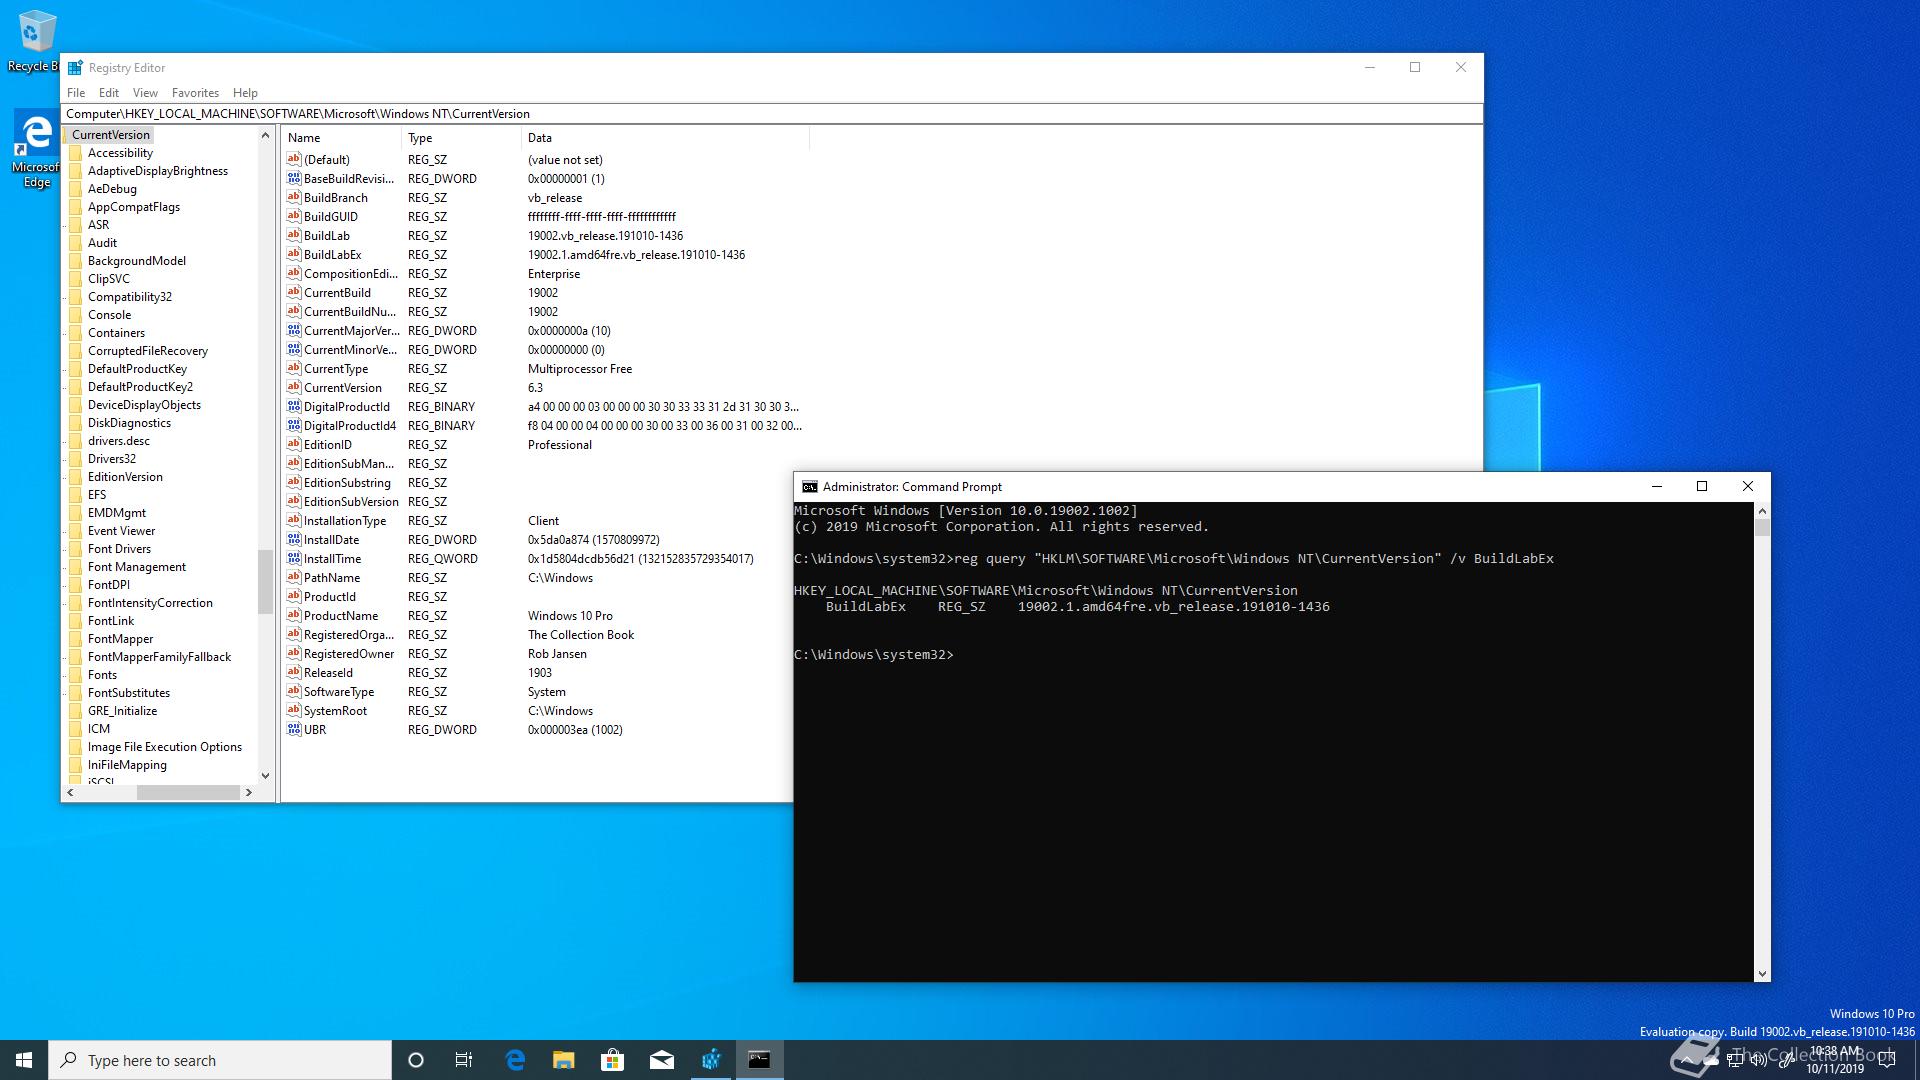Select the BuildBranch value name
1920x1080 pixels.
point(336,197)
